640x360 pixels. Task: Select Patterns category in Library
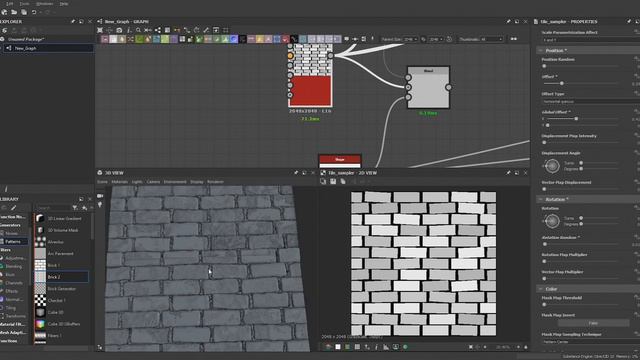point(13,242)
